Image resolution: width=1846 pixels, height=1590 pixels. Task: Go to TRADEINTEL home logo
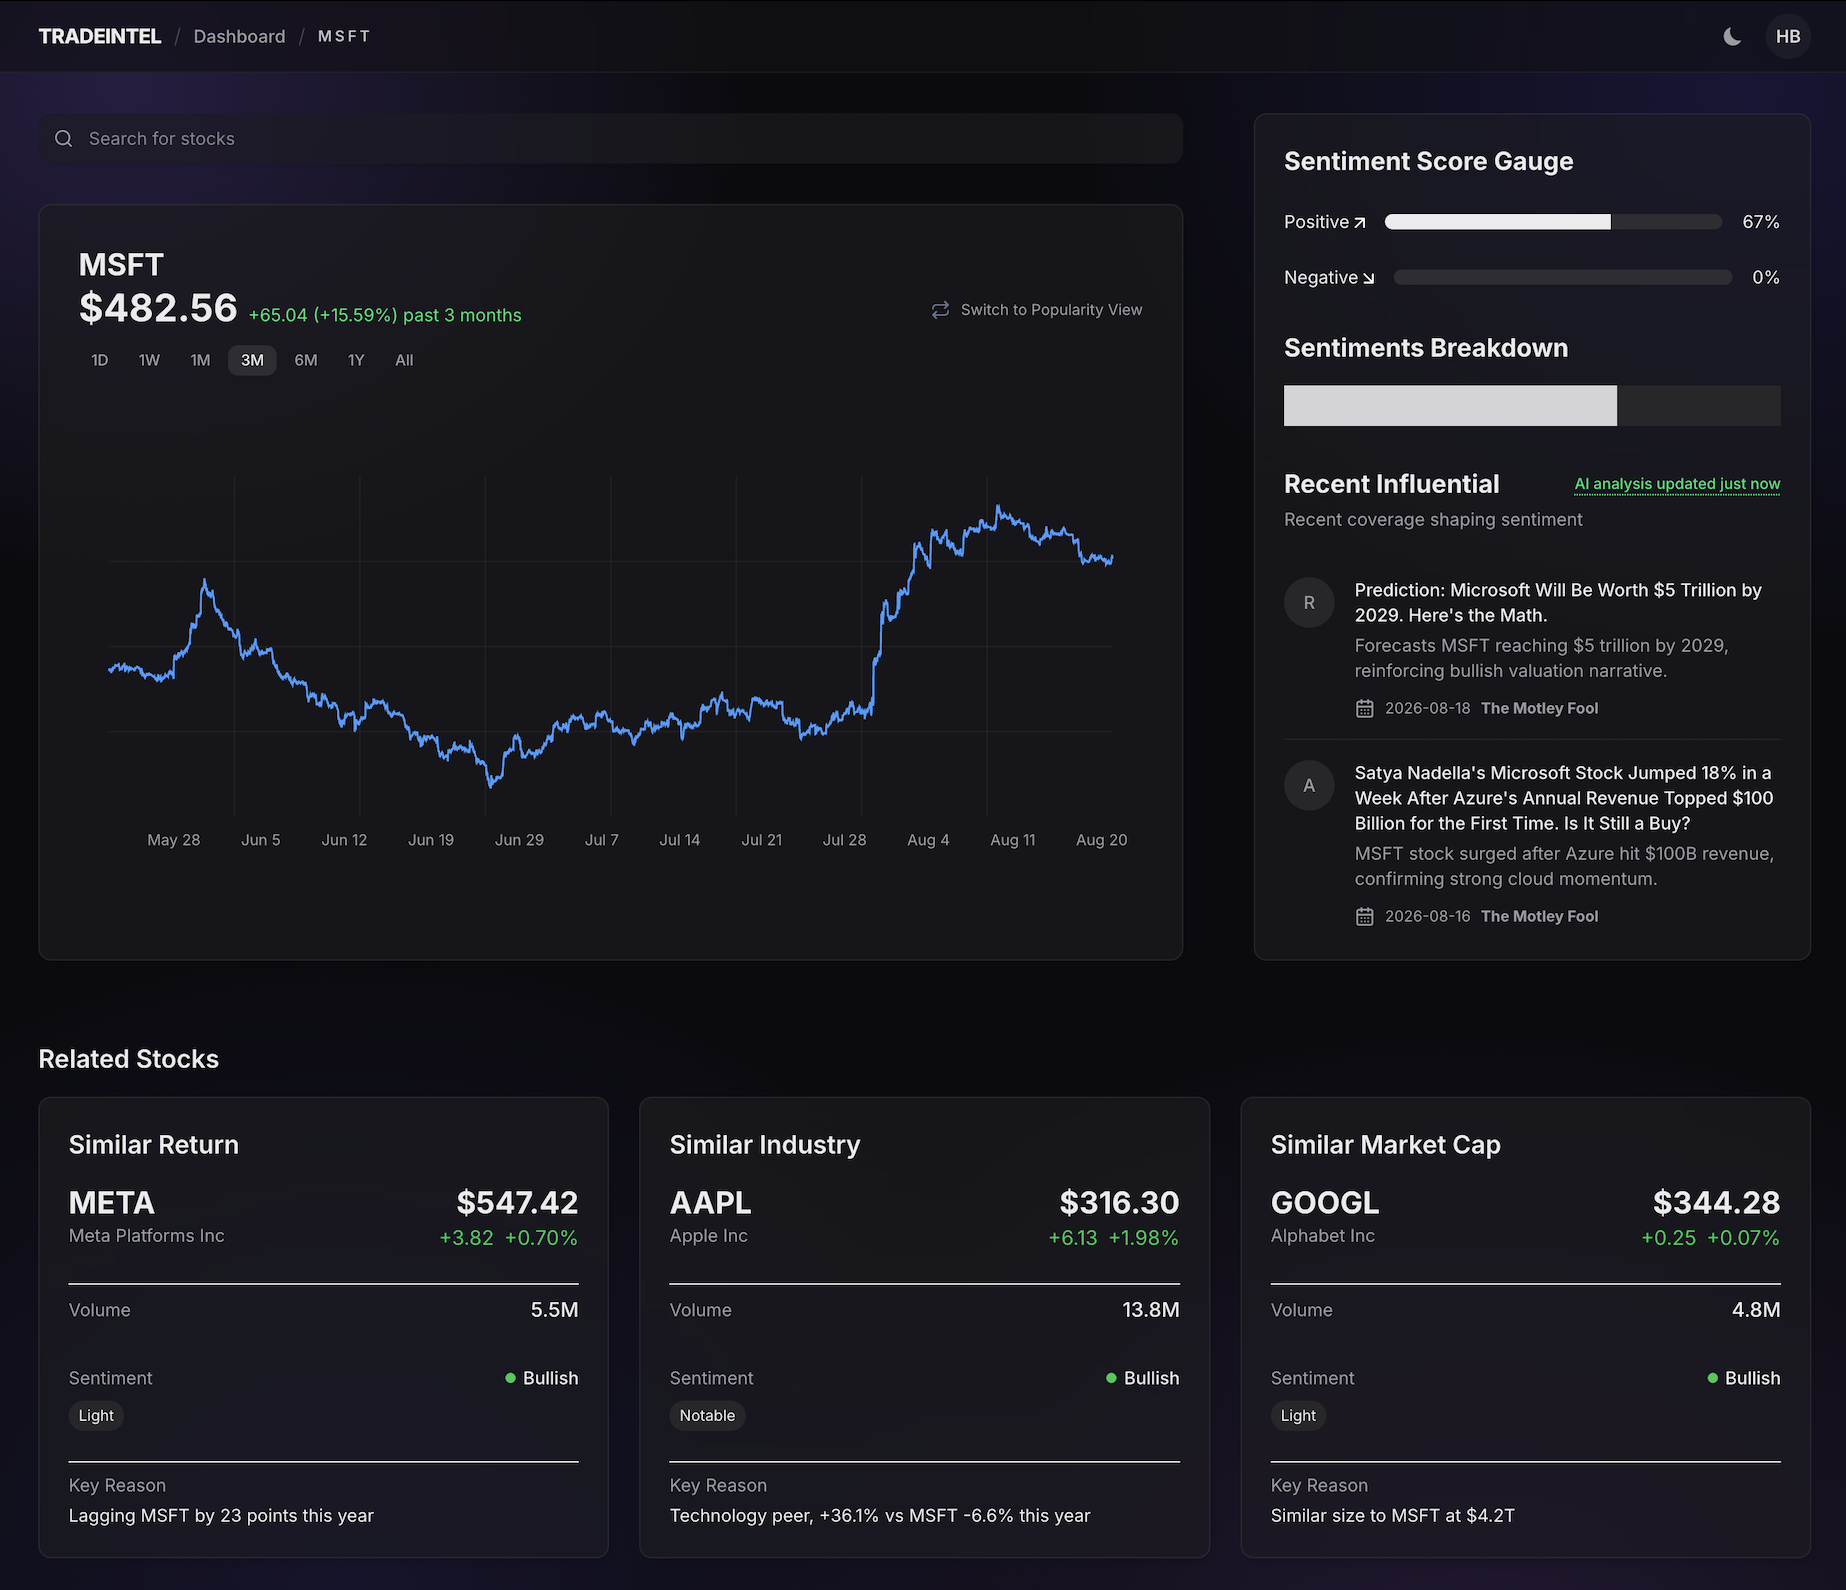click(100, 36)
